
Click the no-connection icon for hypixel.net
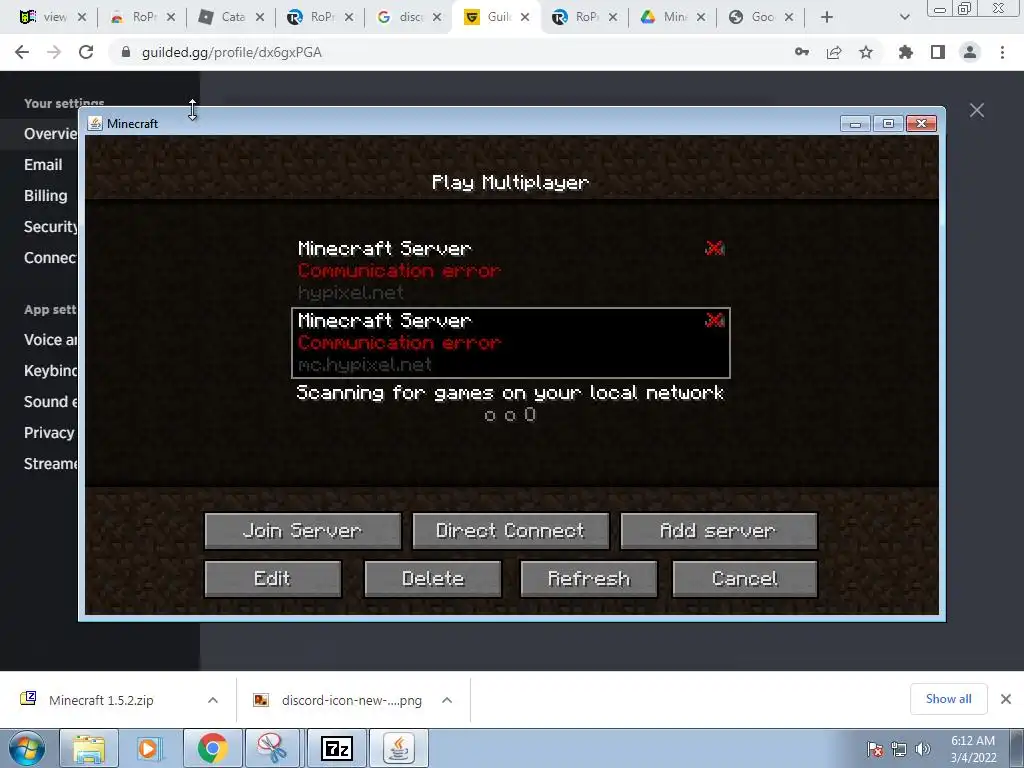pos(714,248)
